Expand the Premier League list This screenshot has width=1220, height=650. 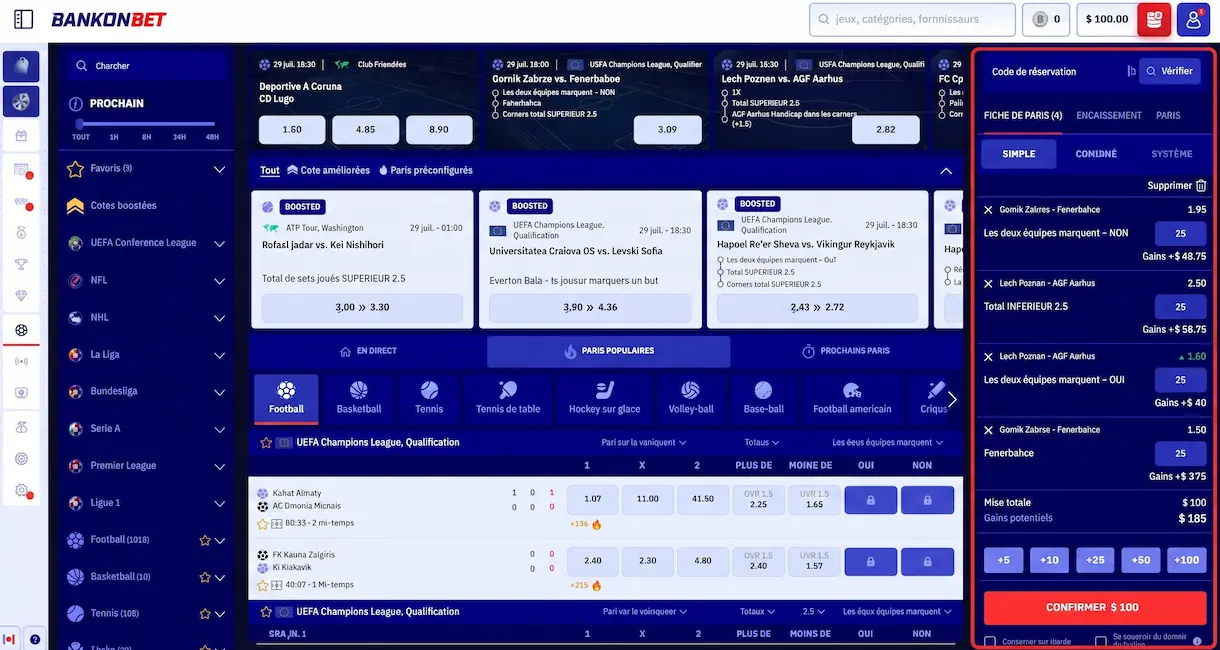[x=219, y=466]
